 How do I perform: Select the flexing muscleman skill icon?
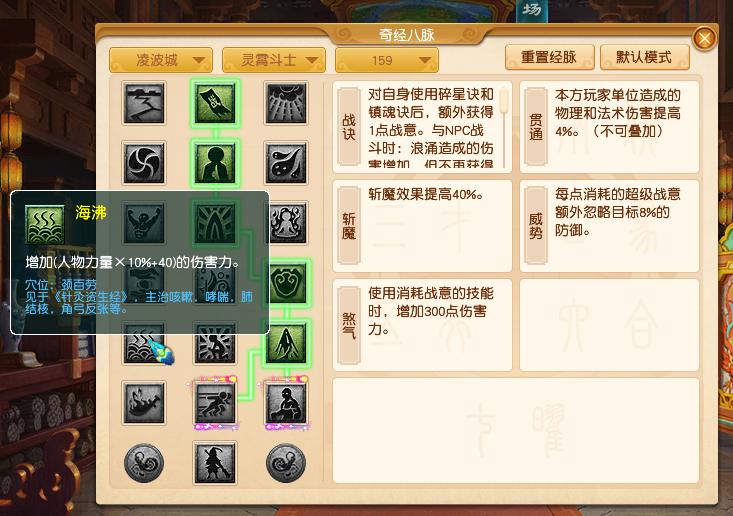(x=144, y=223)
